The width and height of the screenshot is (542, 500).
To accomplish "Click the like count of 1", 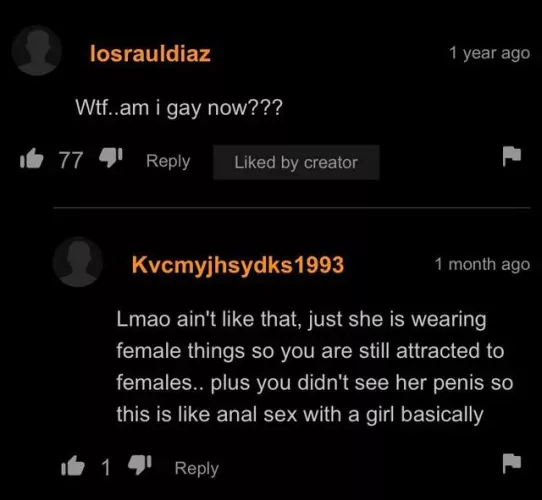I will pos(106,467).
